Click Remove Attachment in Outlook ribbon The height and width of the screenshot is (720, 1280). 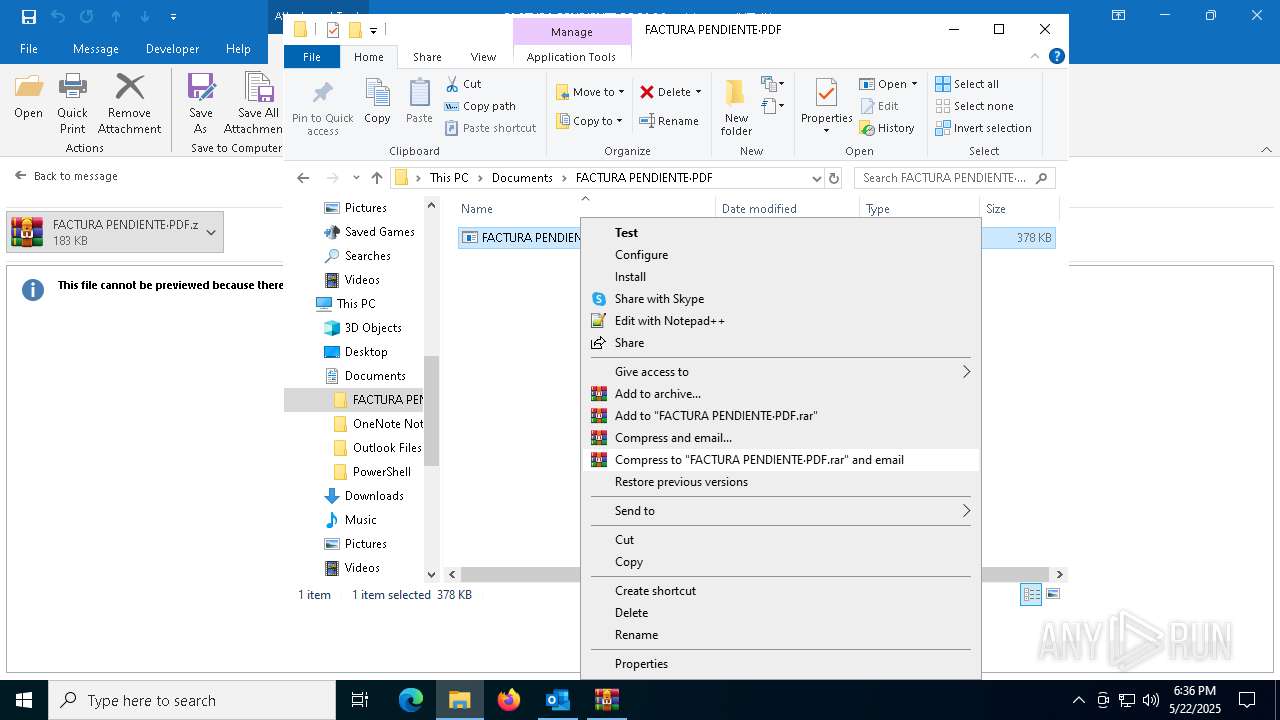coord(129,104)
